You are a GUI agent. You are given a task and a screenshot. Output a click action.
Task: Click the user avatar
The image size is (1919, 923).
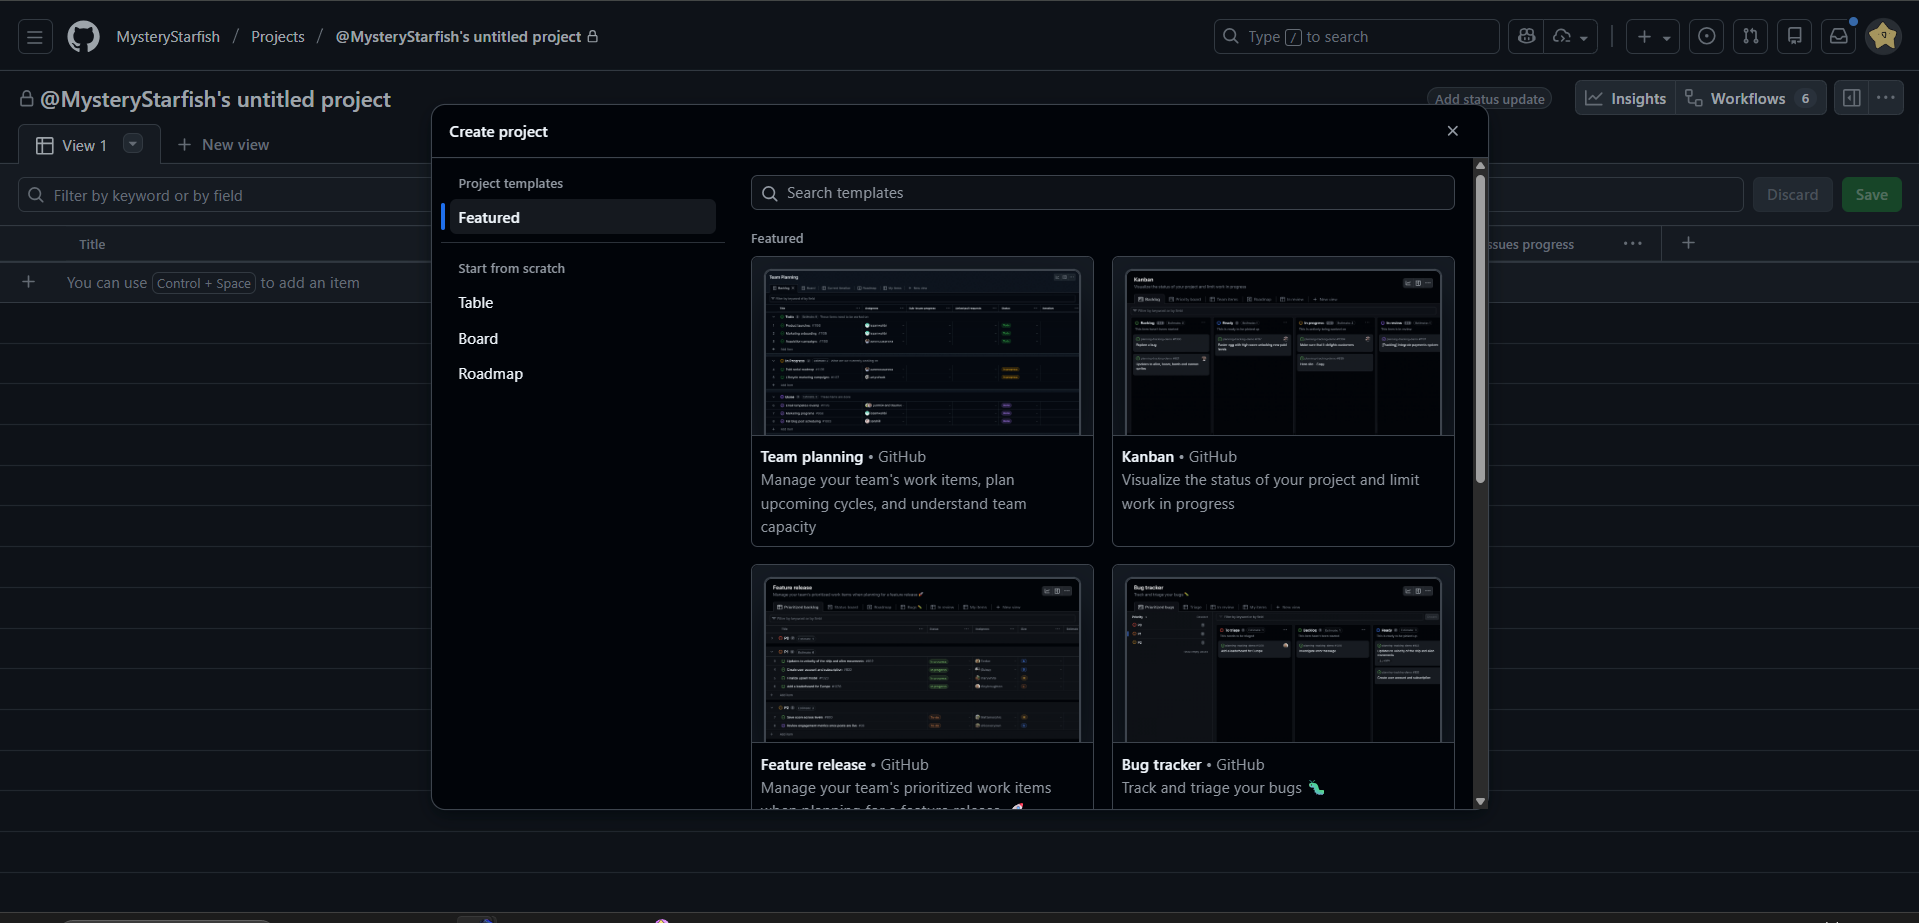1883,37
